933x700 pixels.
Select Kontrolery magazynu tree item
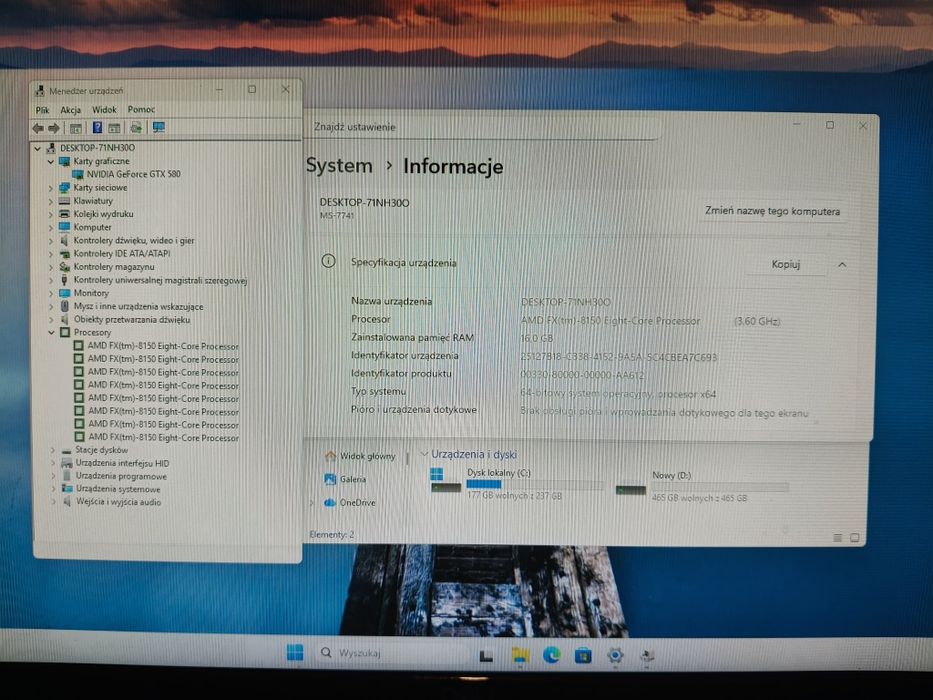click(114, 267)
